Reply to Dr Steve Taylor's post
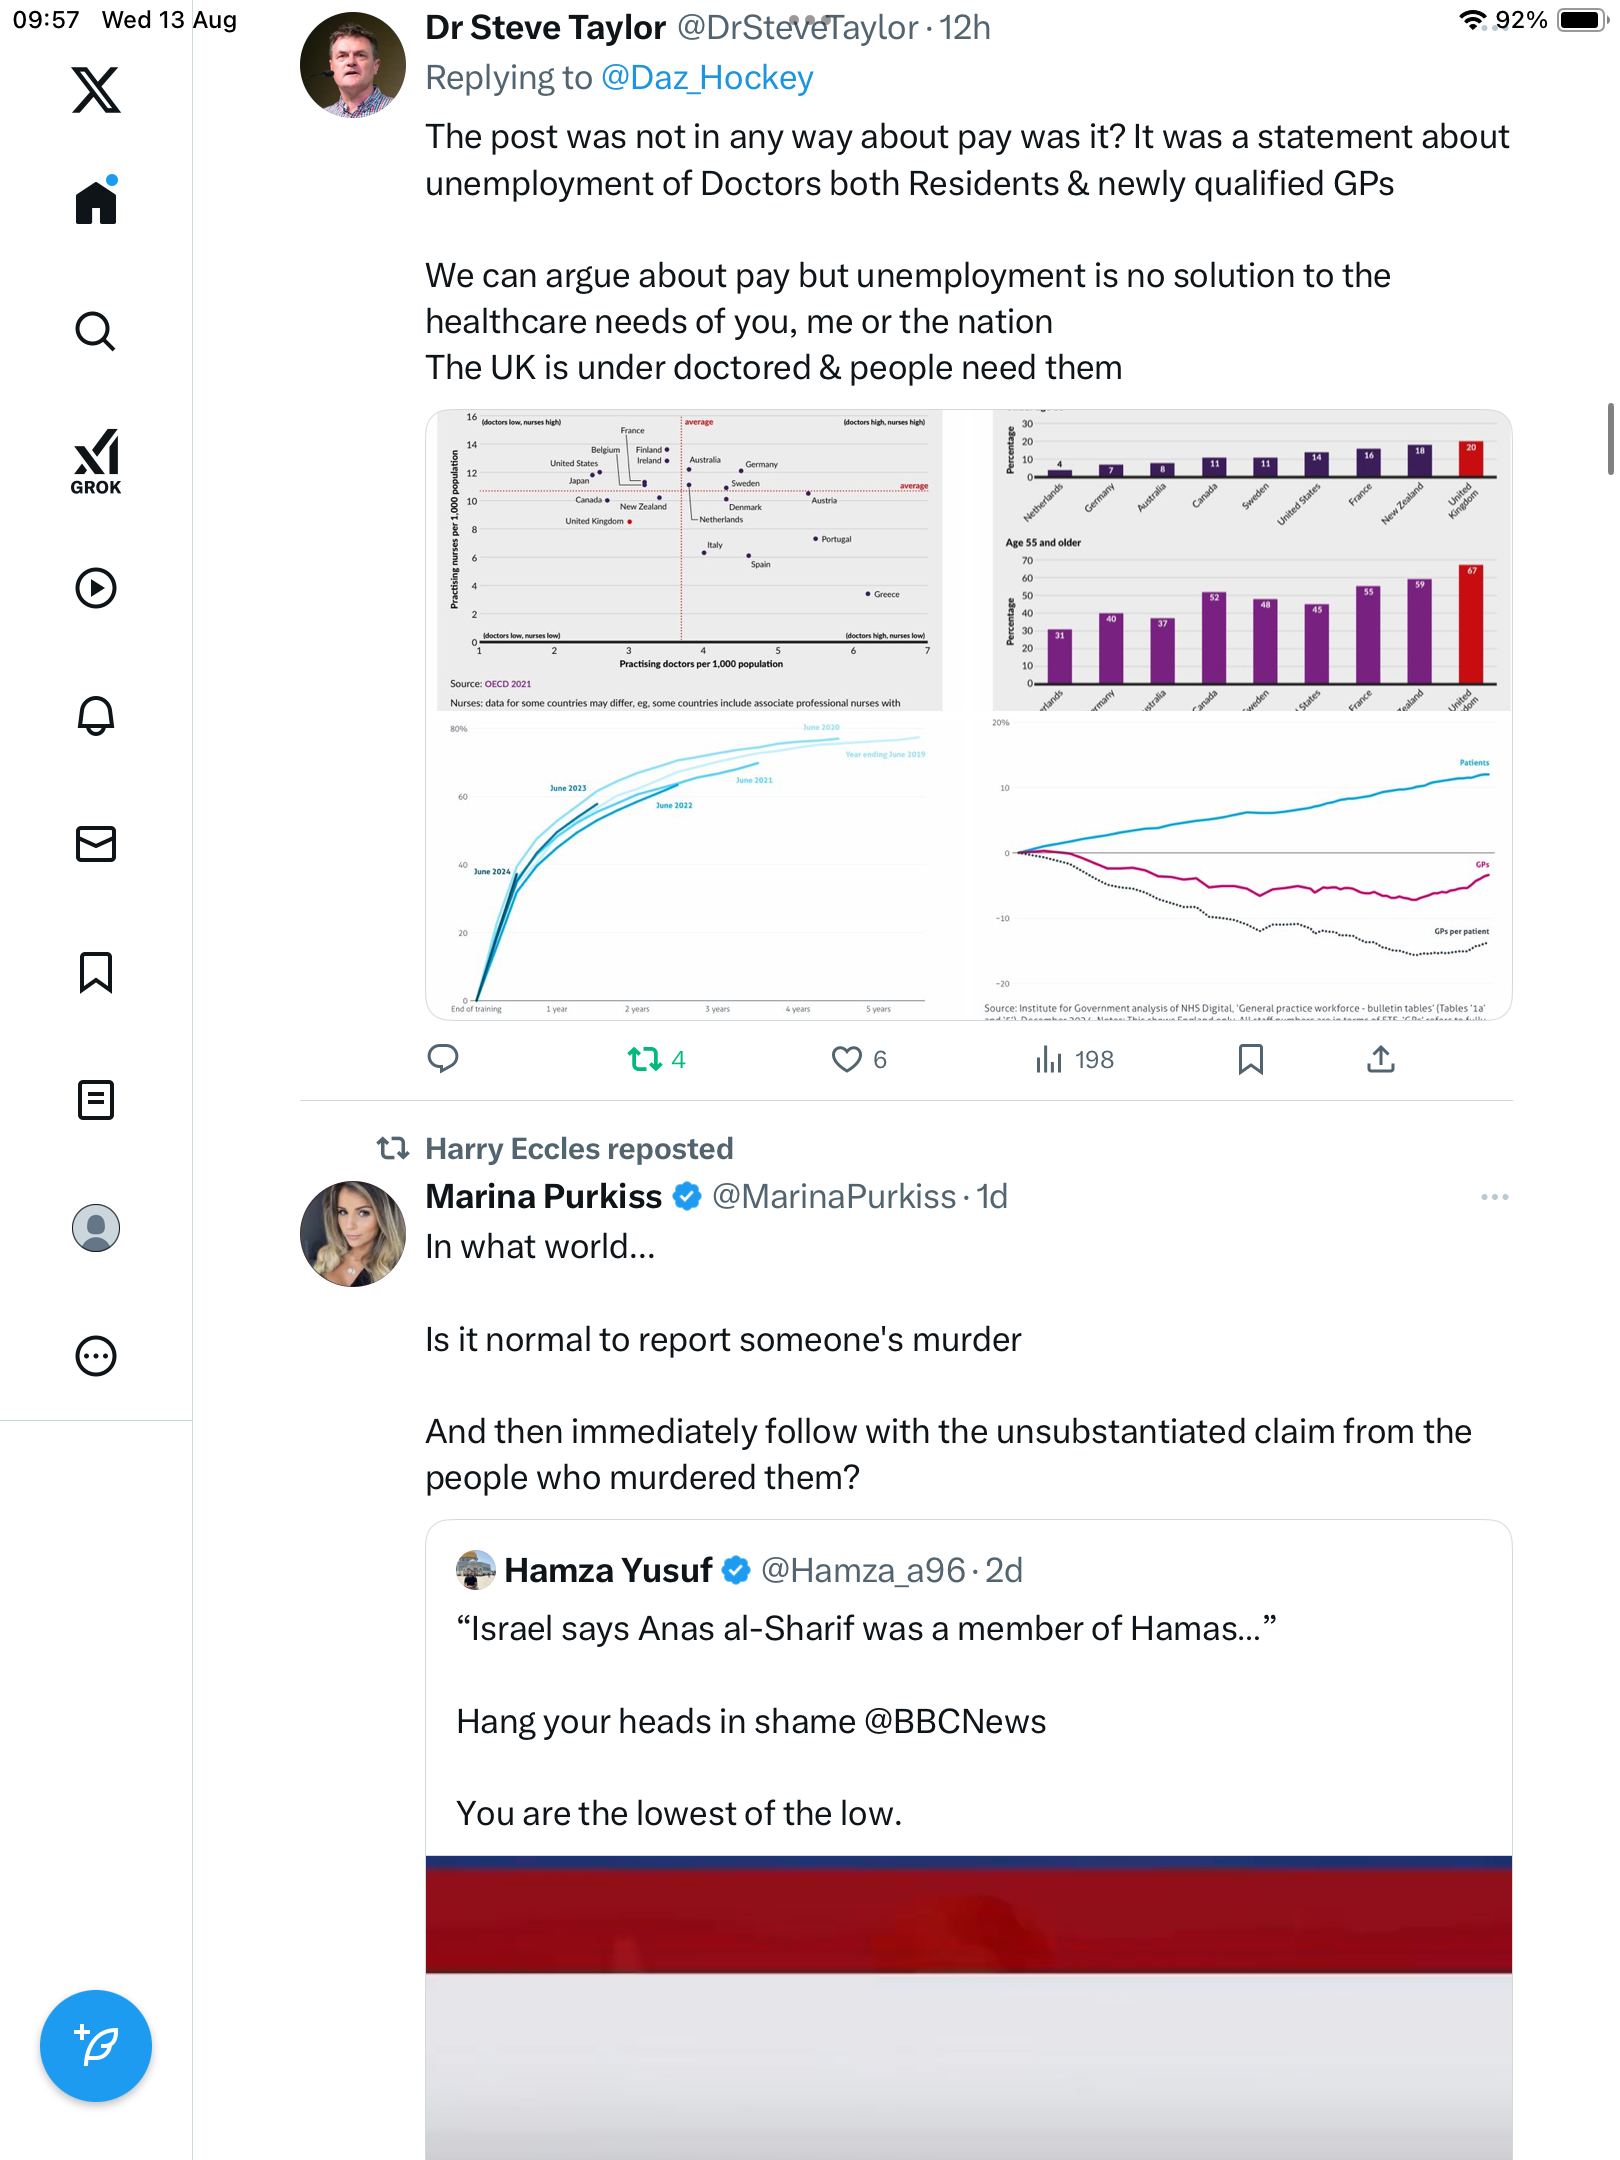1620x2160 pixels. click(x=443, y=1059)
